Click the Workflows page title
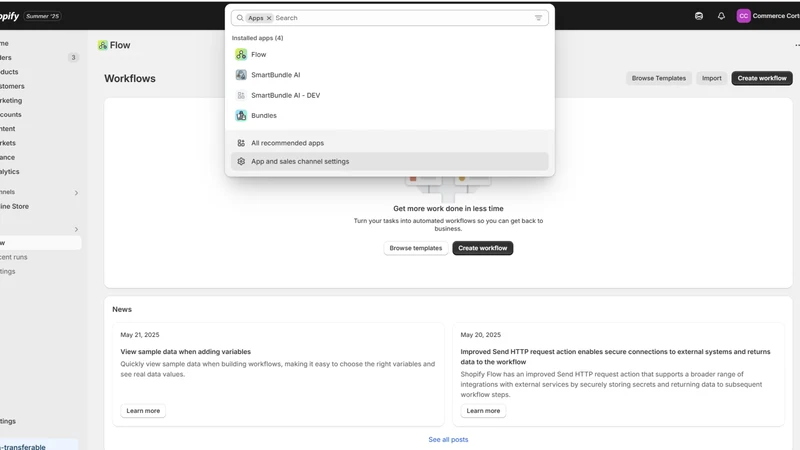 (130, 79)
